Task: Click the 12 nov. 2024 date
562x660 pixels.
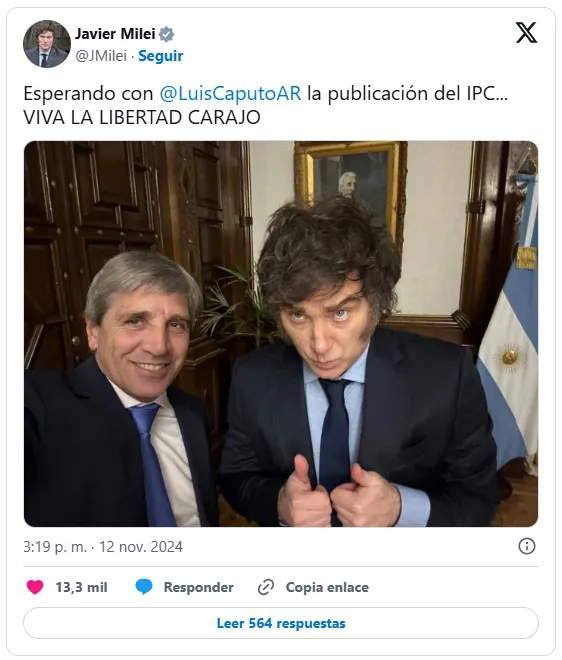Action: point(141,547)
